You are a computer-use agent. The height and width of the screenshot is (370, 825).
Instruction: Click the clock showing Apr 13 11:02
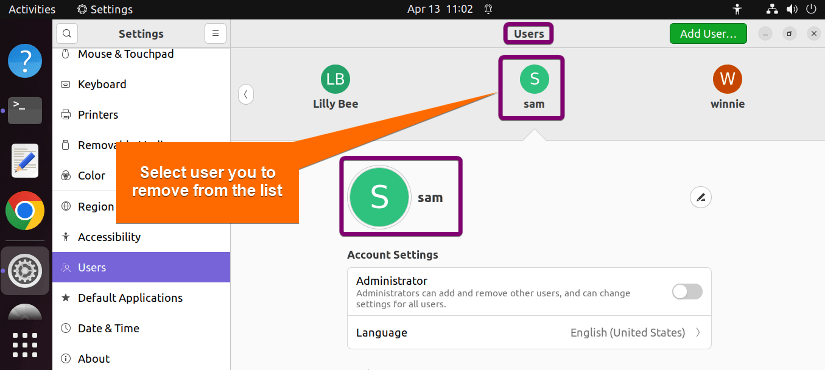click(440, 9)
